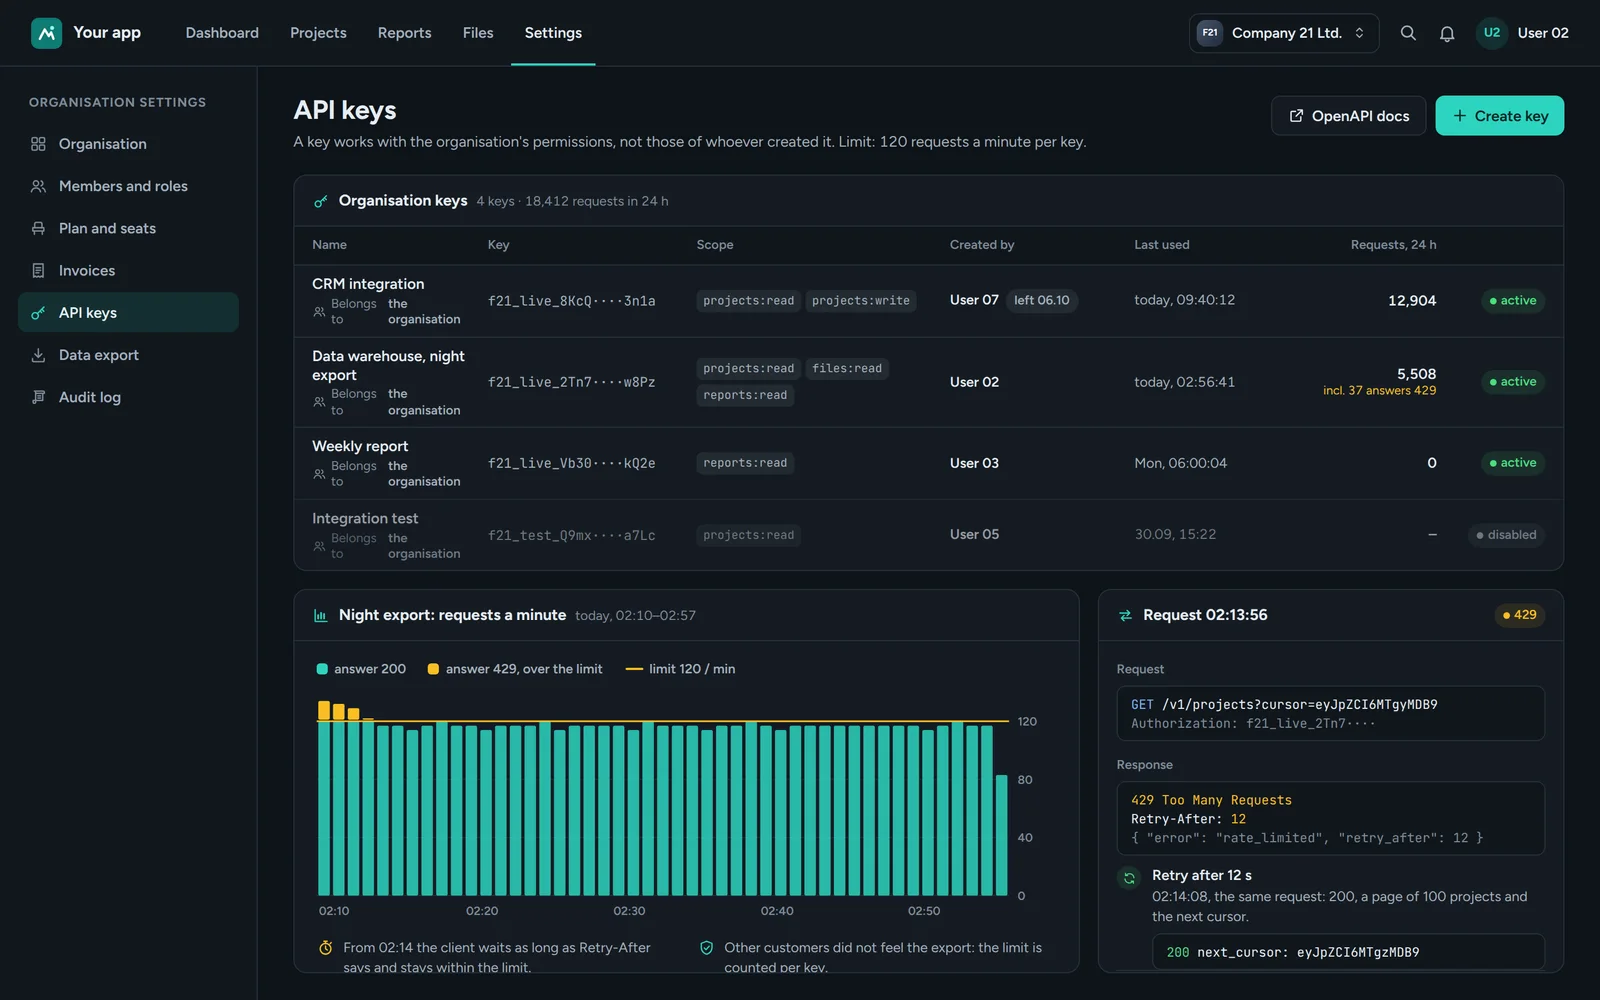Open the notifications bell
Viewport: 1600px width, 1000px height.
1447,33
